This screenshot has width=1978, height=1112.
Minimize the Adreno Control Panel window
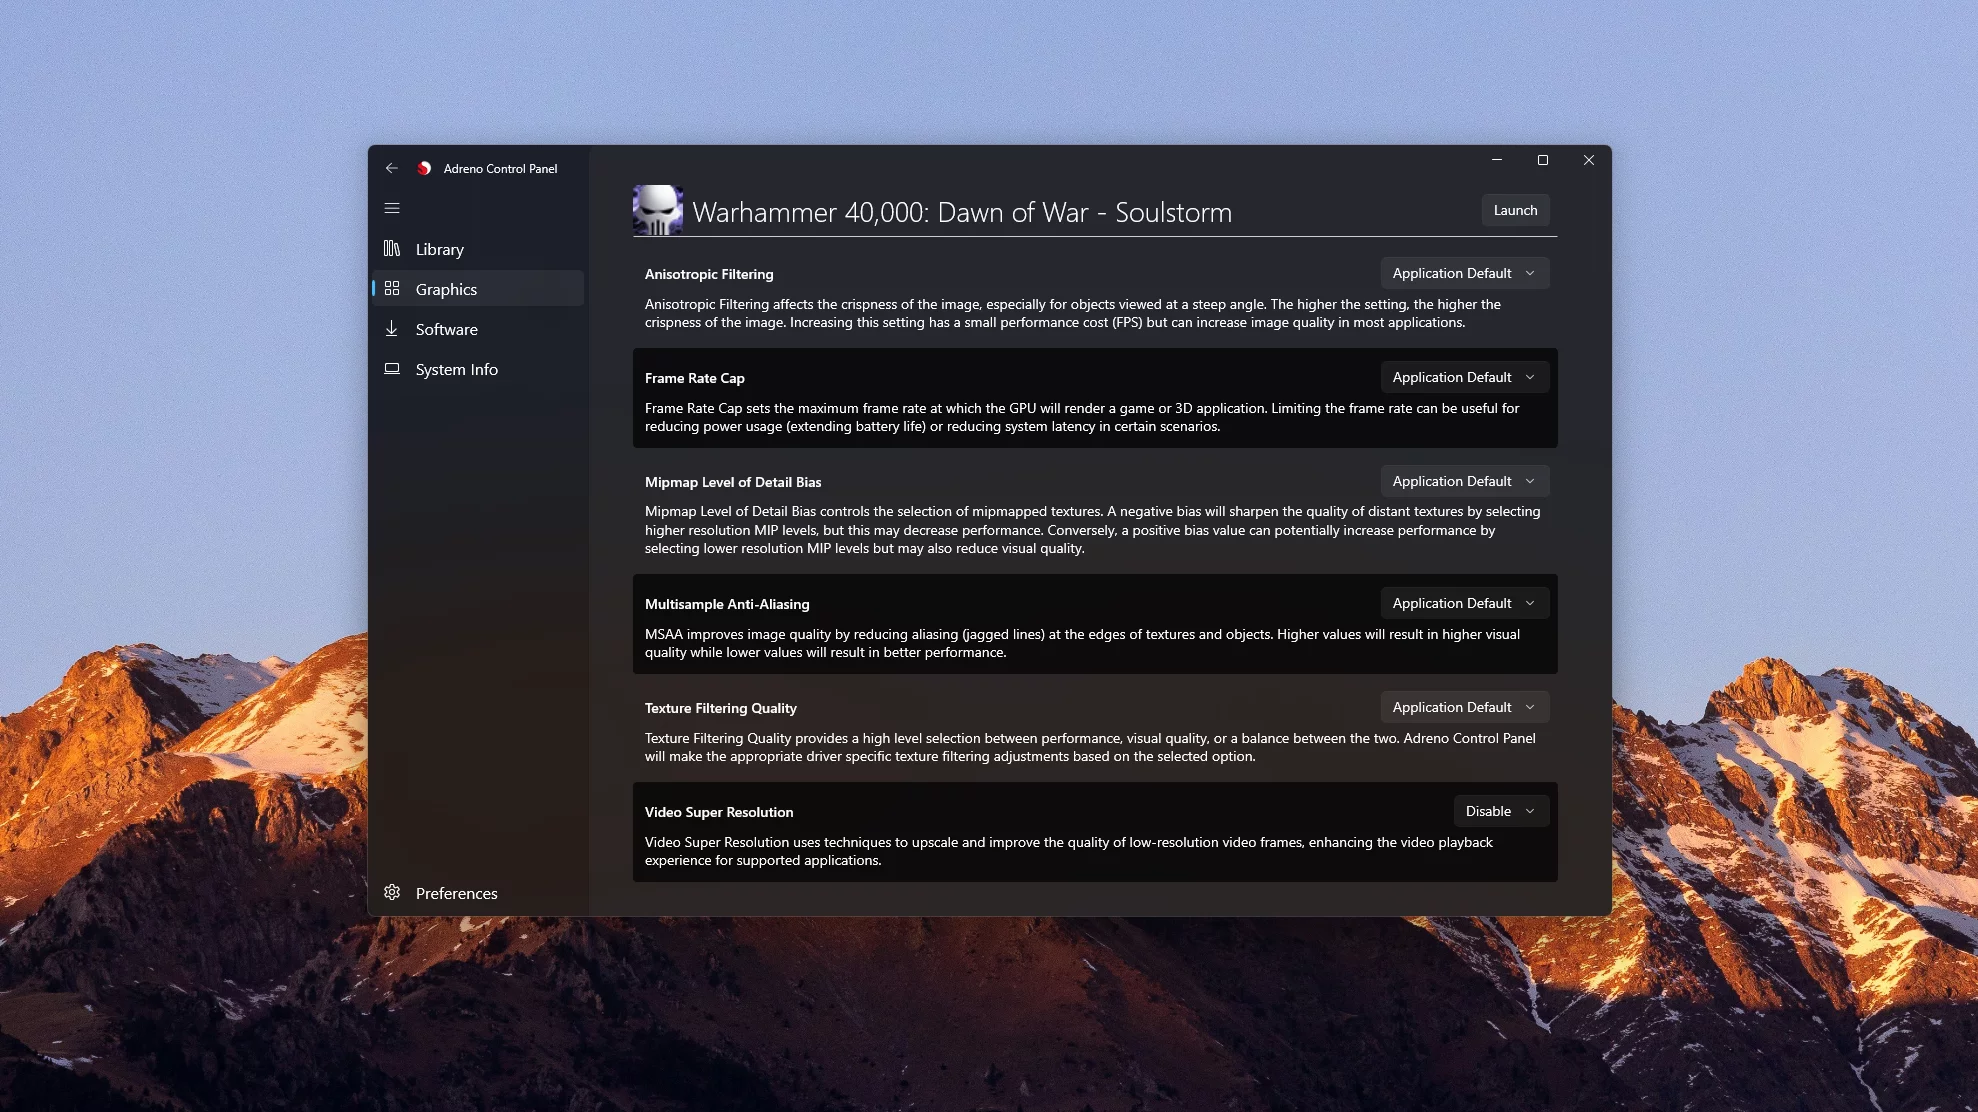click(x=1497, y=160)
